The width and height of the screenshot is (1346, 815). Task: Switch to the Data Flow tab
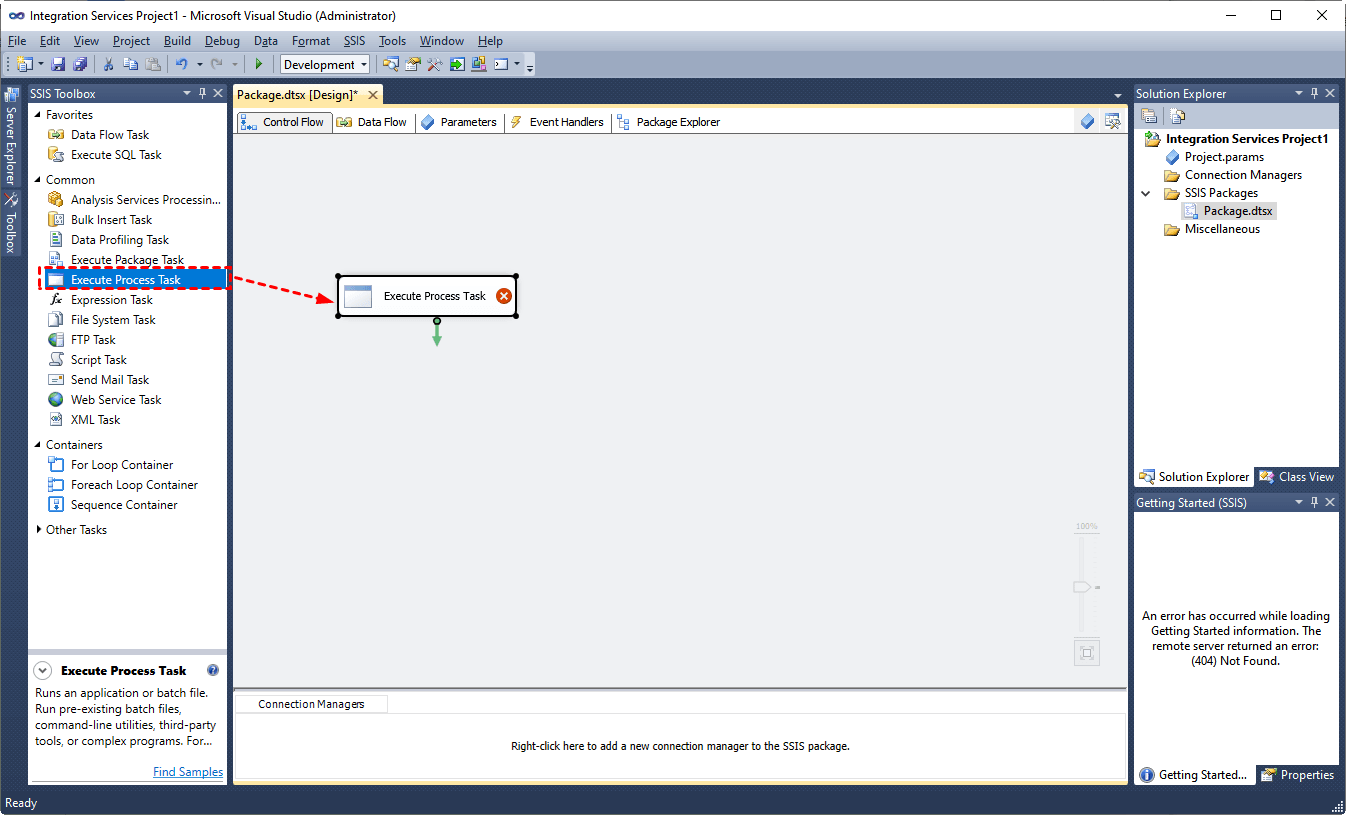coord(371,122)
